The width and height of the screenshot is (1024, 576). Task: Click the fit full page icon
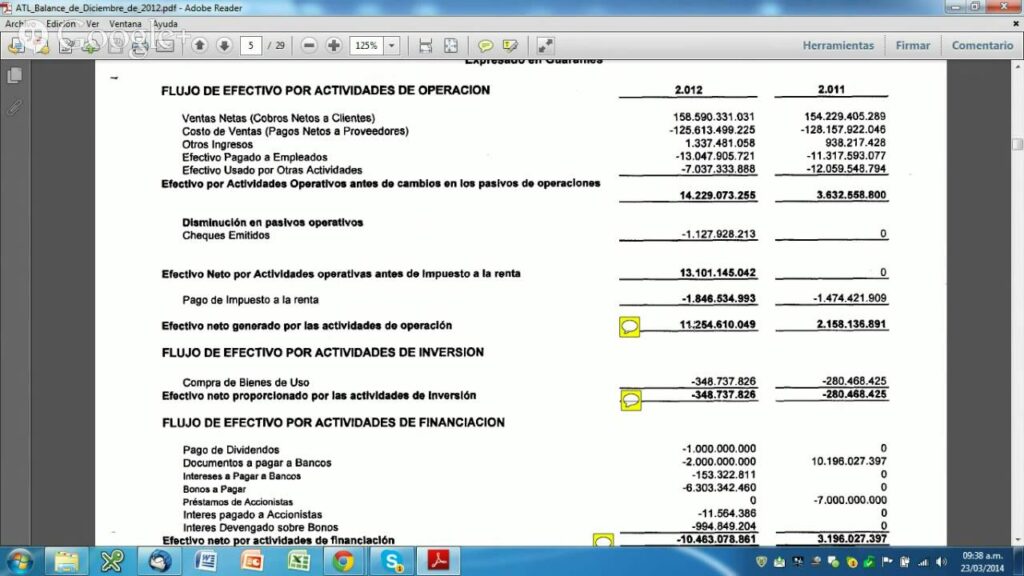click(451, 45)
